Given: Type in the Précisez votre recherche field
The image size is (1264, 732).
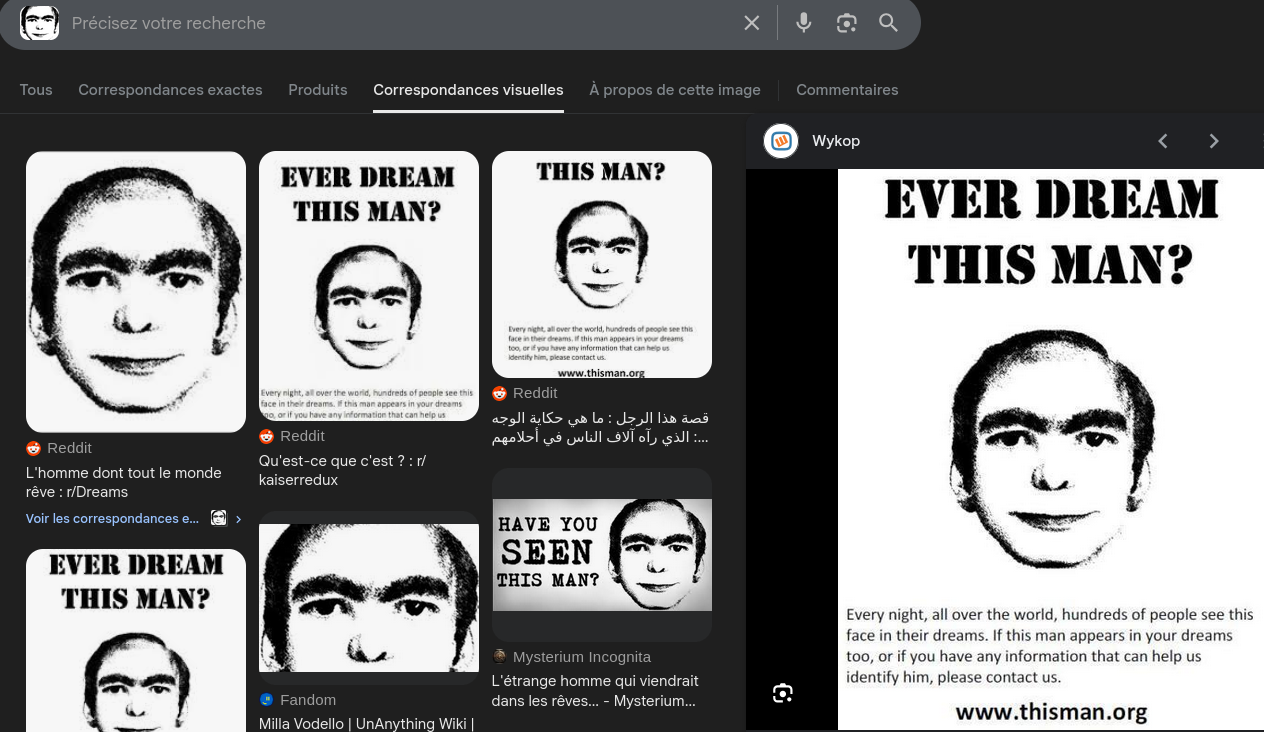Looking at the screenshot, I should [x=400, y=22].
